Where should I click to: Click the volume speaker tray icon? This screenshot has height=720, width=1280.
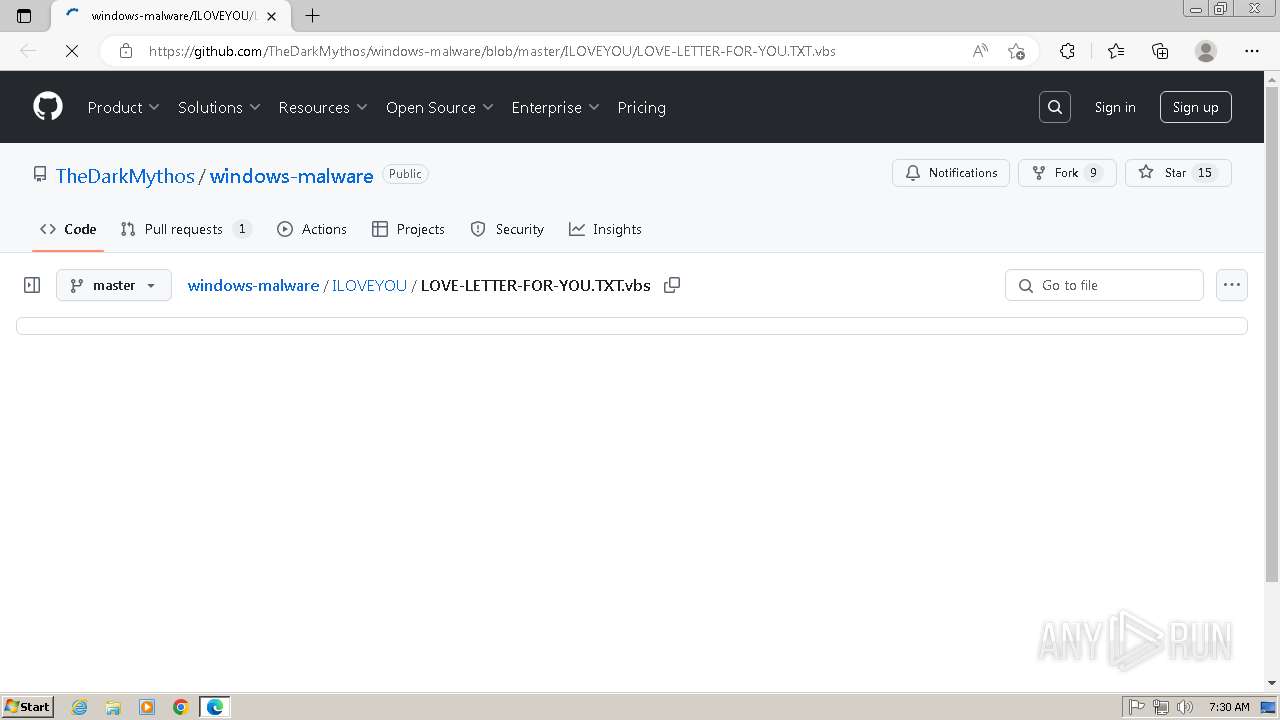[1185, 707]
